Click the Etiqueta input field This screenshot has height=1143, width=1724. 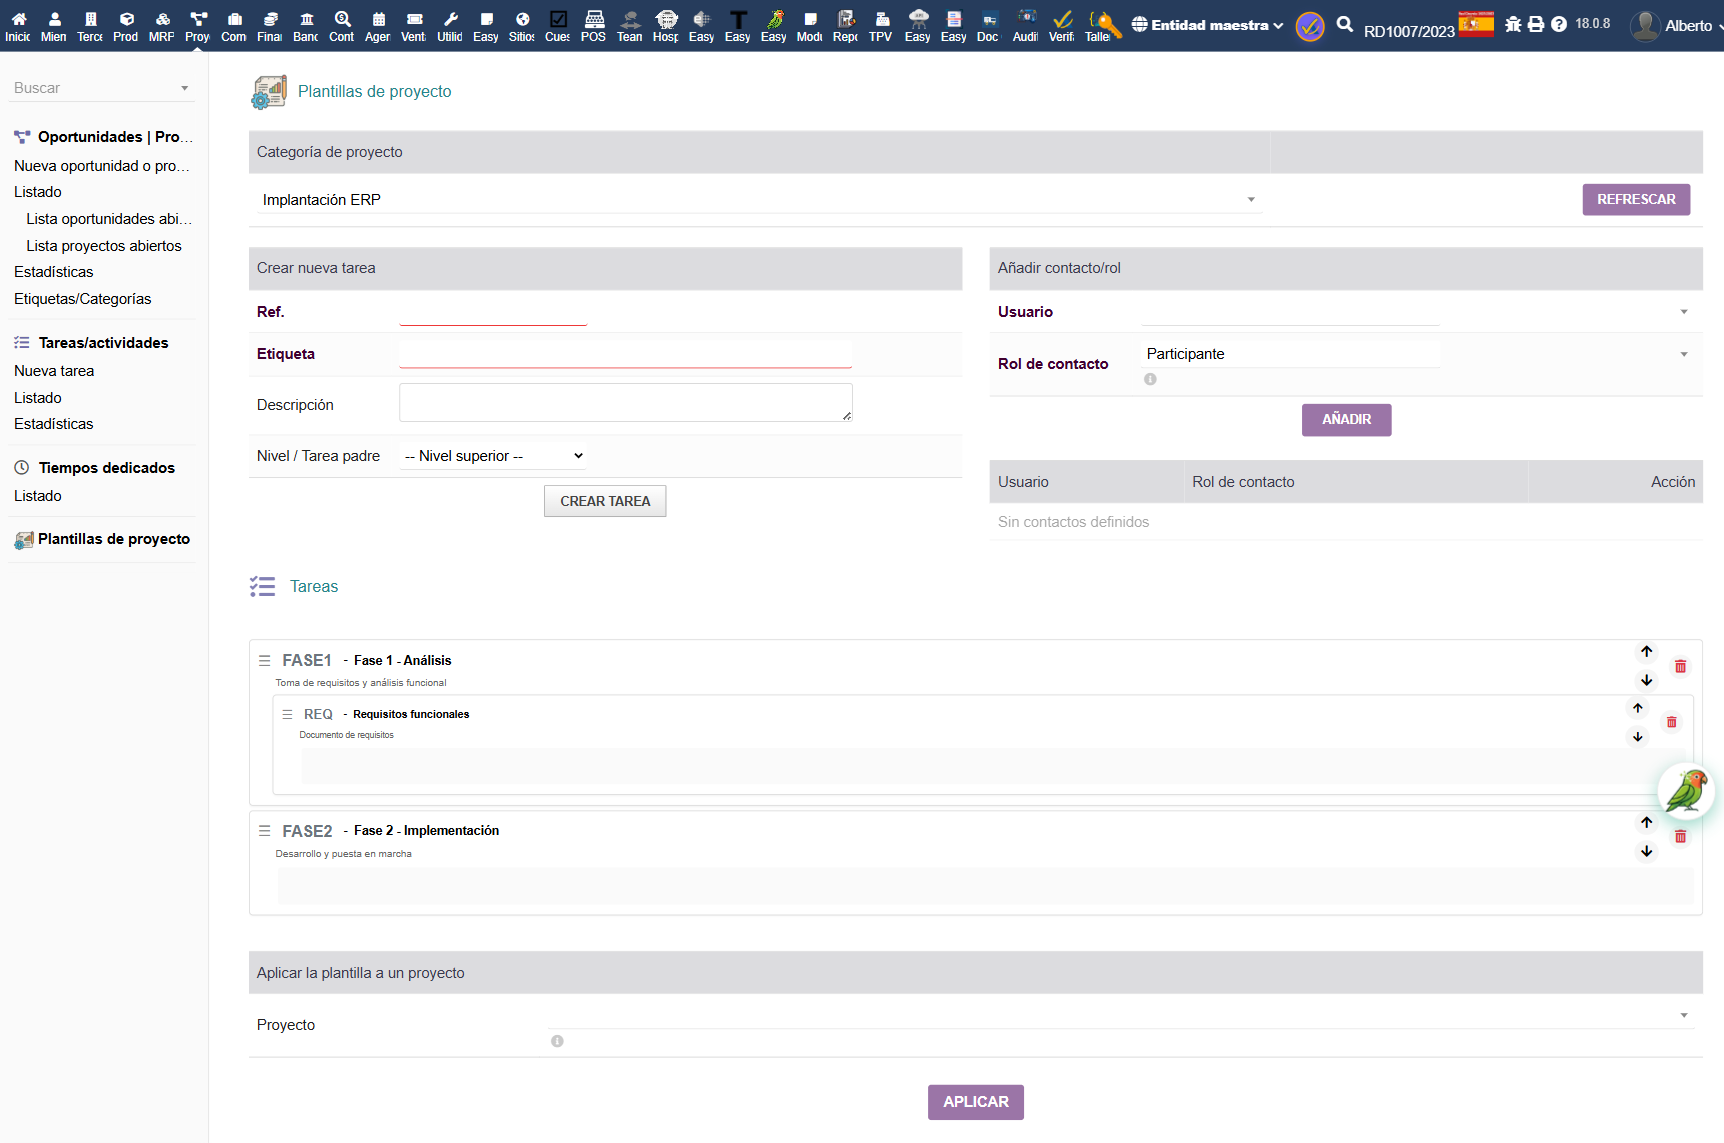pos(626,354)
